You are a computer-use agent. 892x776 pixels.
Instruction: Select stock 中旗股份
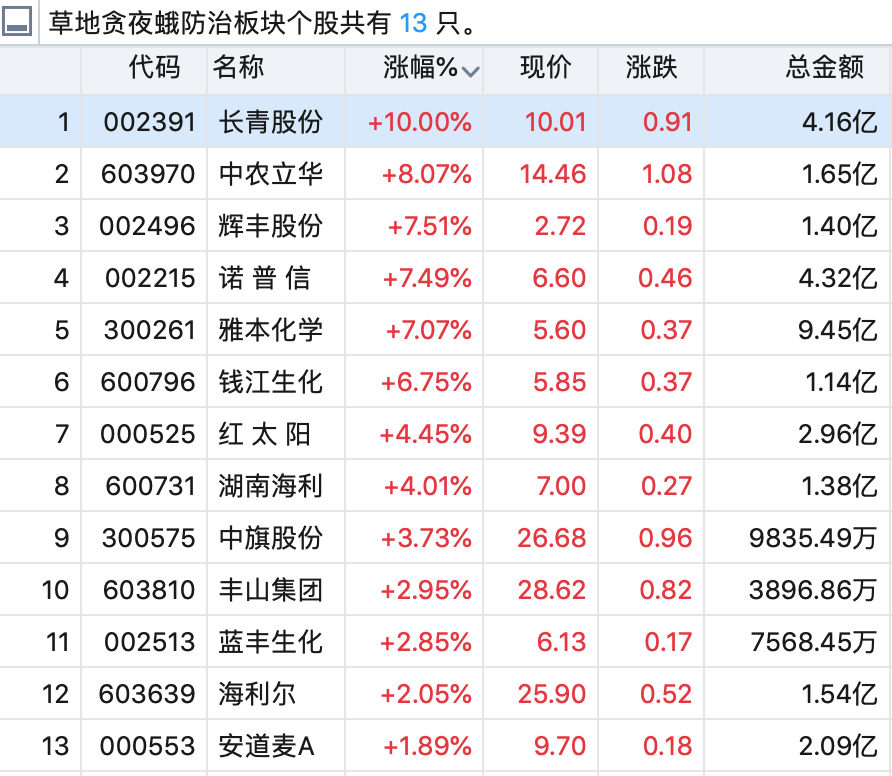[271, 538]
